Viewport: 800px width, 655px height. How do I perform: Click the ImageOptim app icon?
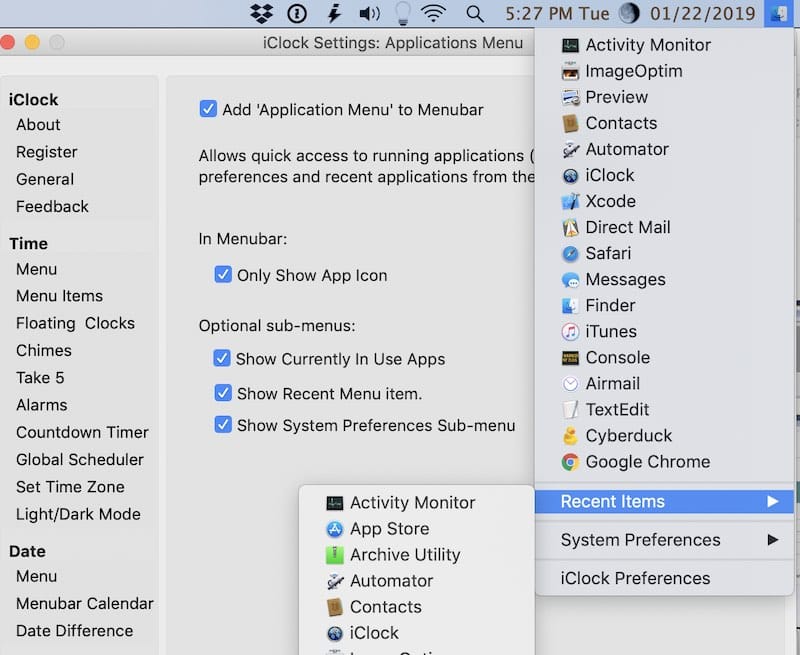pyautogui.click(x=570, y=71)
